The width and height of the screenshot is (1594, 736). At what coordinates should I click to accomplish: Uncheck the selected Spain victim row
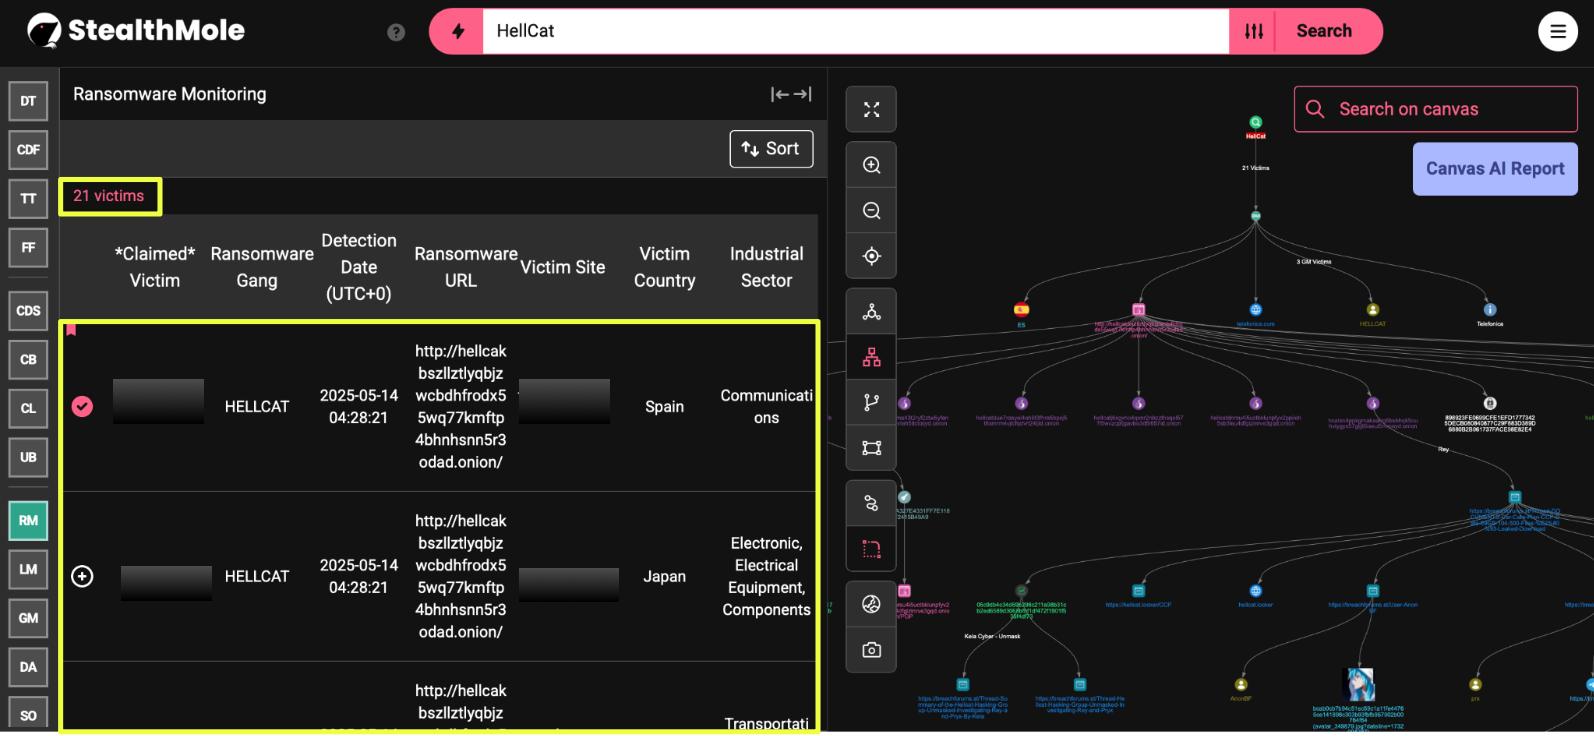[x=82, y=406]
